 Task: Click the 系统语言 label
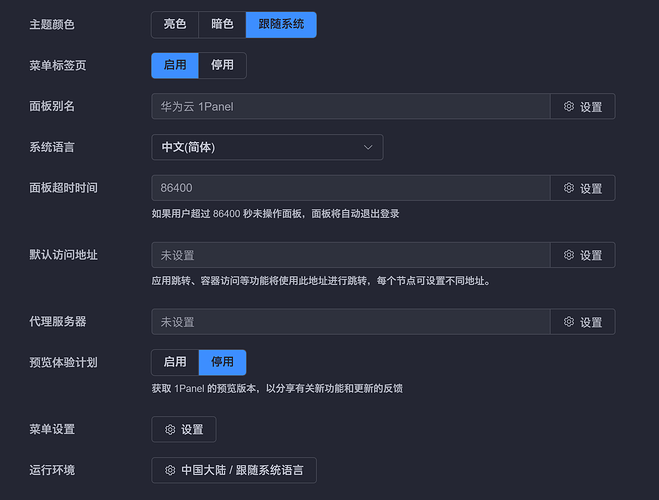(x=52, y=147)
